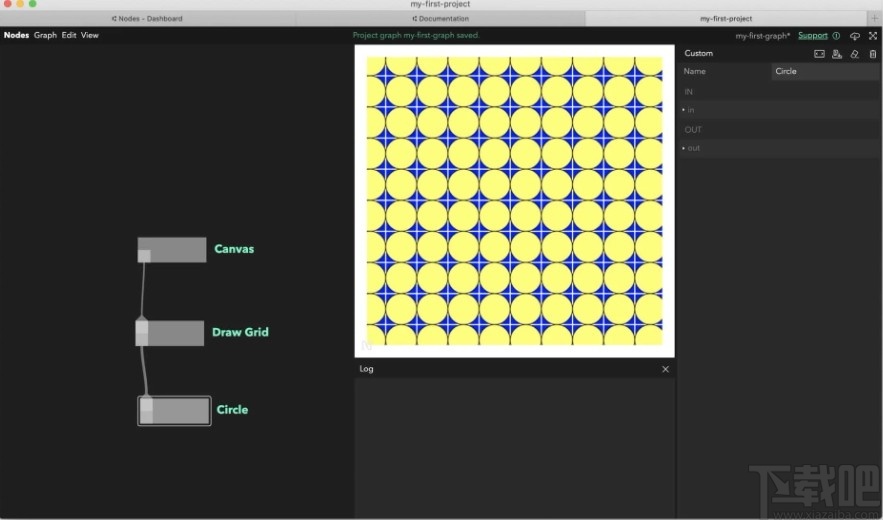Close the Log panel

666,369
